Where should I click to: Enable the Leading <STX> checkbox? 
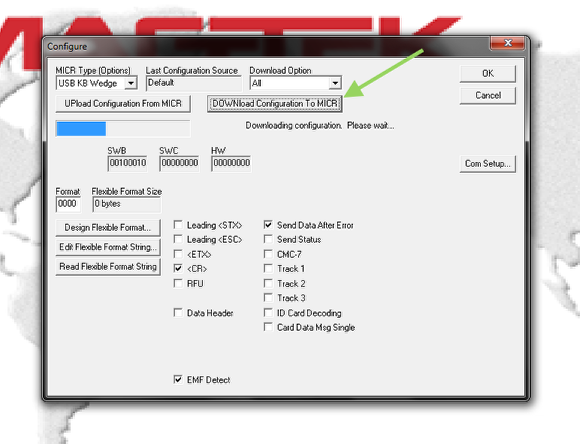pos(178,225)
